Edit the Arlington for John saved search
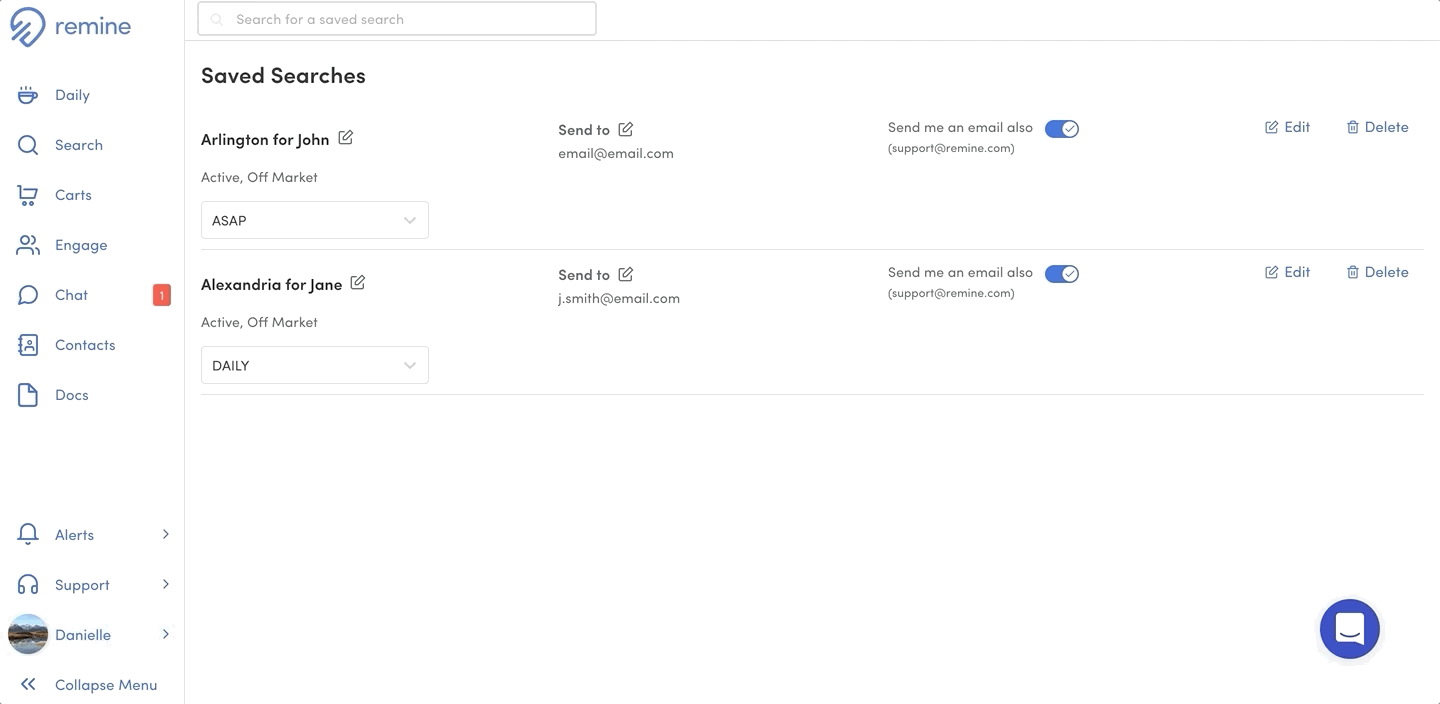The height and width of the screenshot is (704, 1440). coord(1288,127)
